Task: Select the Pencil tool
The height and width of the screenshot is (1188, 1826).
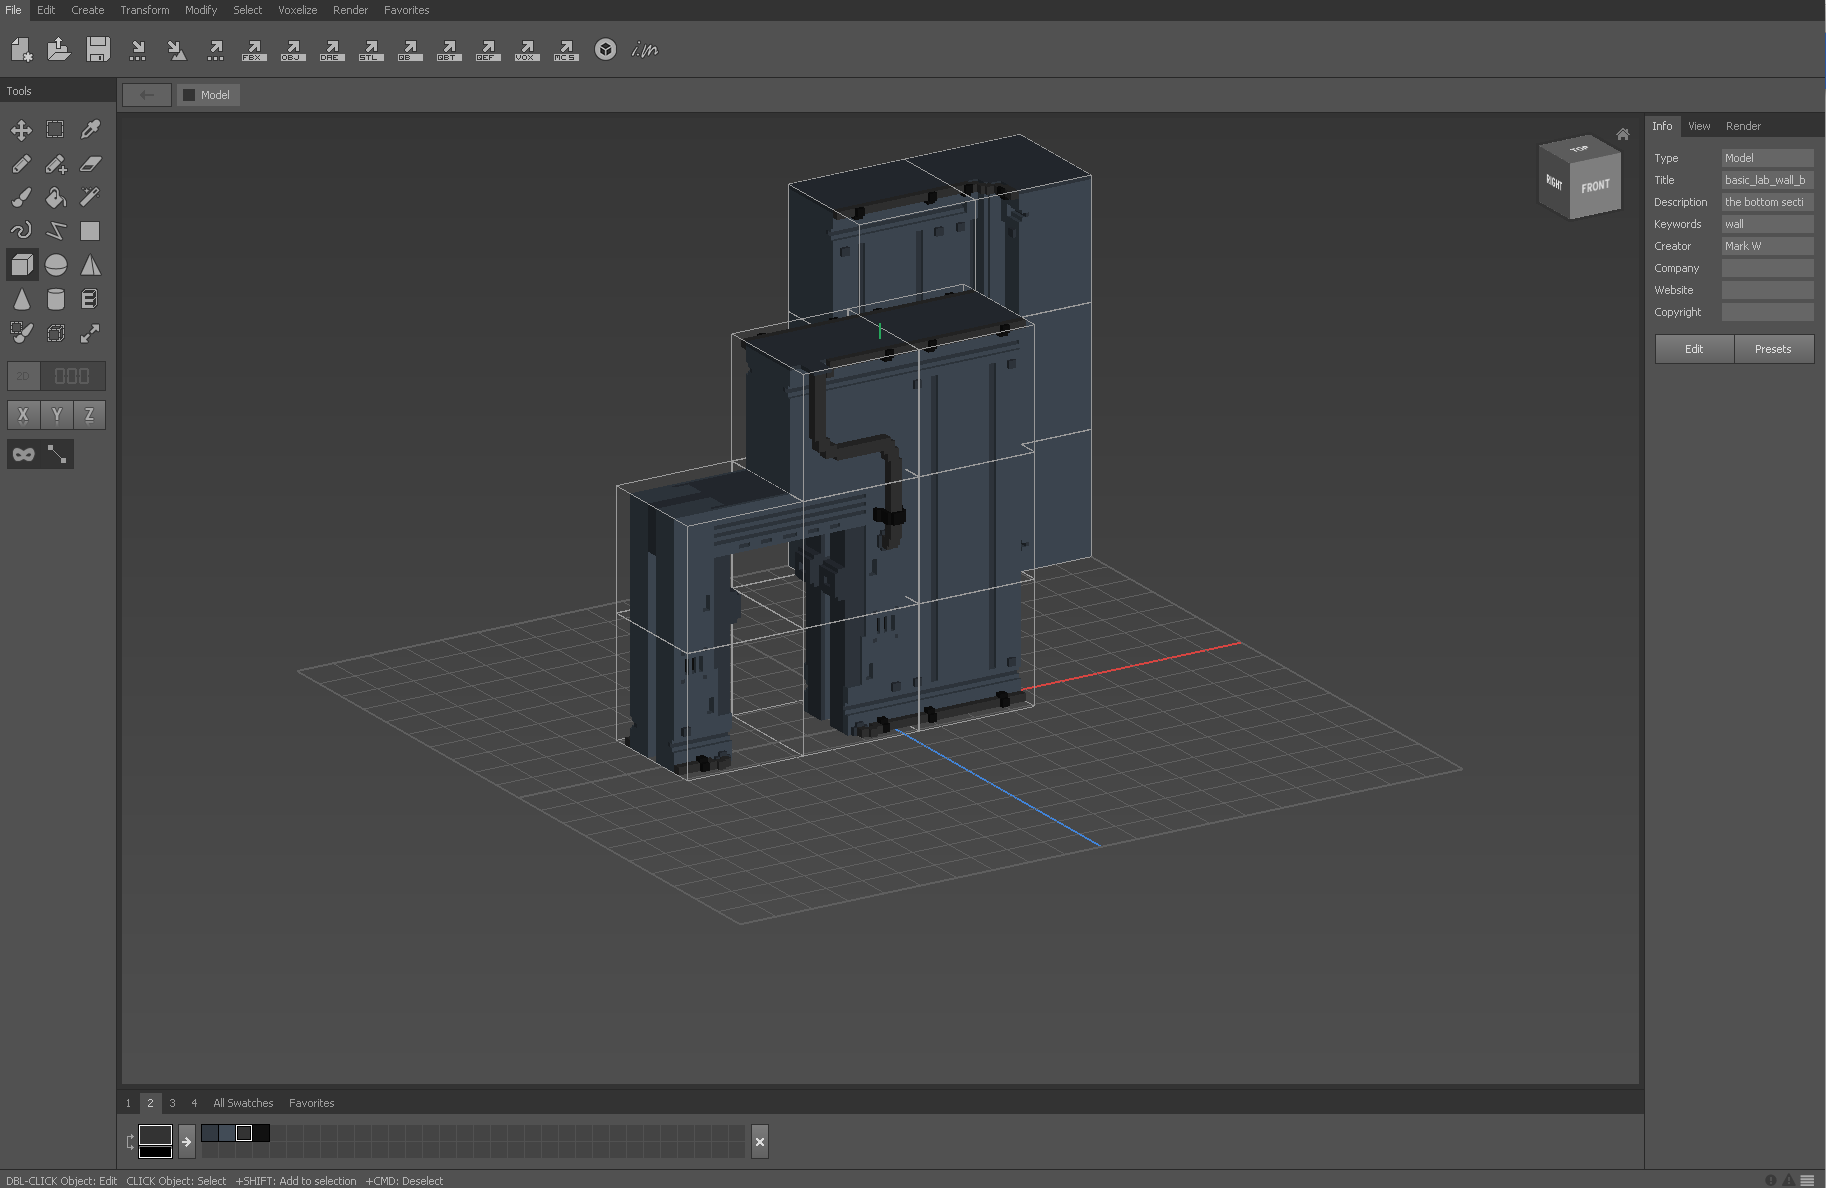Action: pos(21,164)
